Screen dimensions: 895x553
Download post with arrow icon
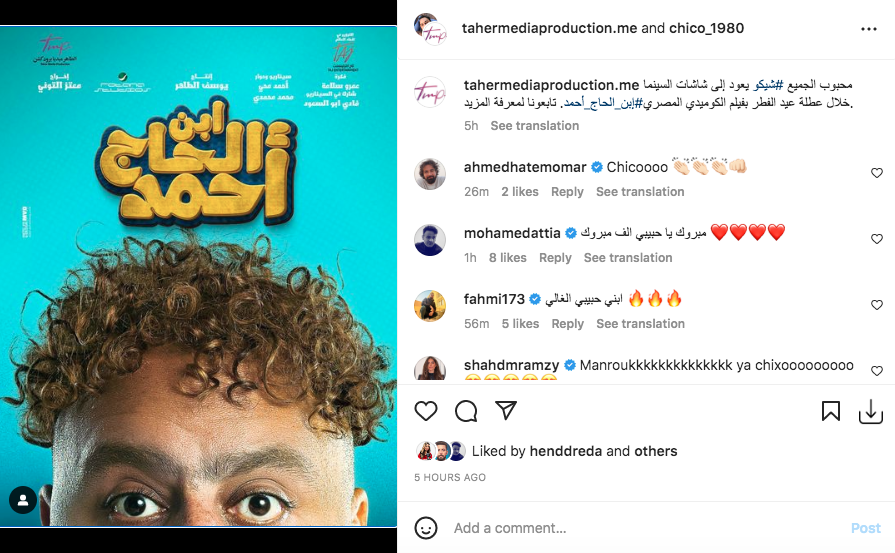click(x=870, y=411)
